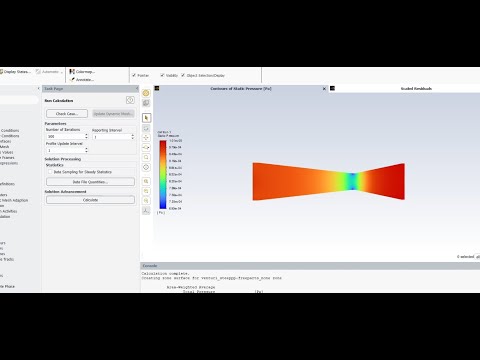Collapse the Task Page panel arrow
Viewport: 480px width, 360px height.
tap(137, 89)
